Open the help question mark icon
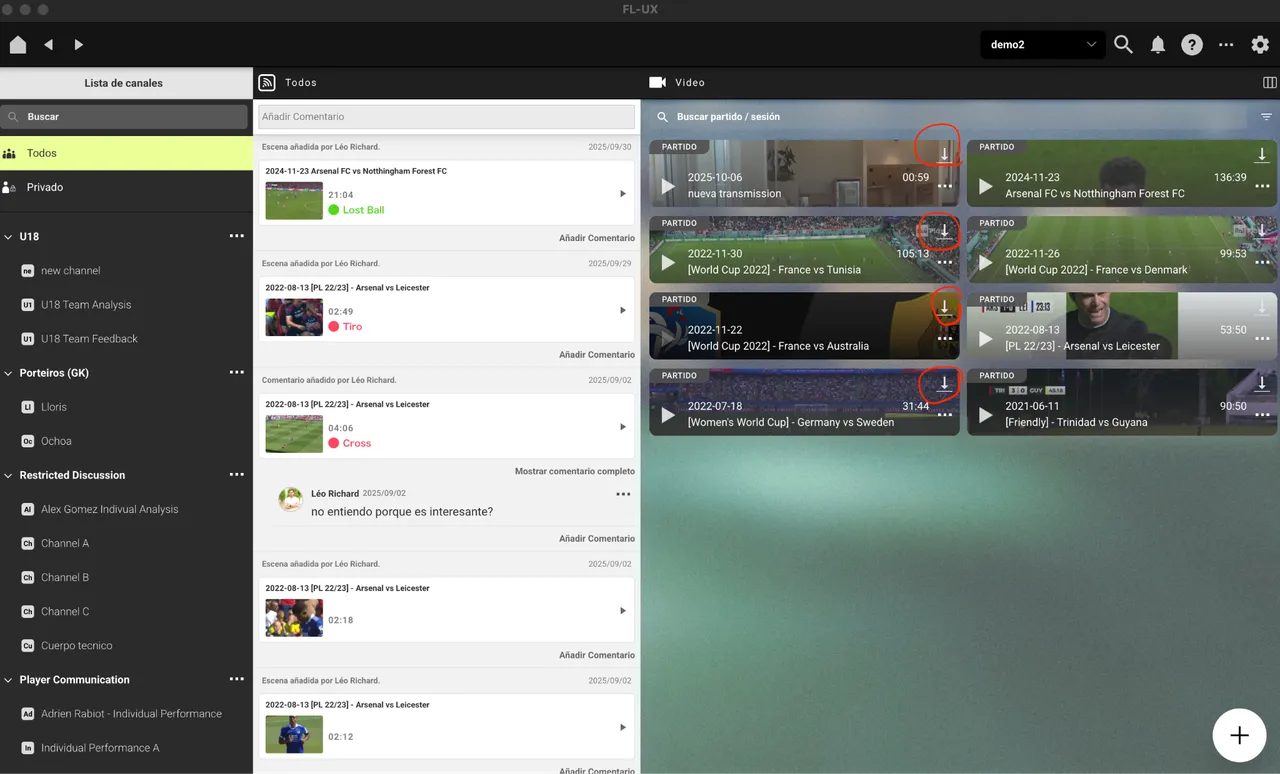The height and width of the screenshot is (774, 1280). tap(1192, 45)
